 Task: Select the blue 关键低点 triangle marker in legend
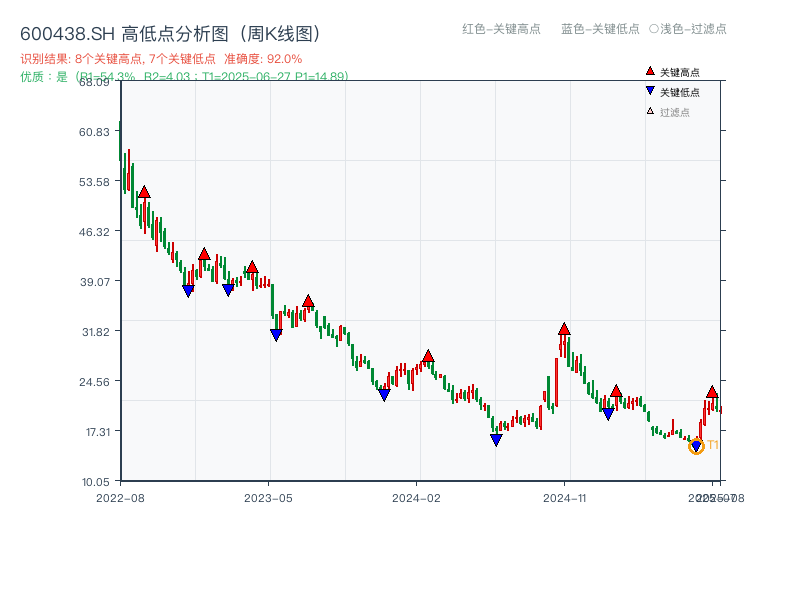click(650, 88)
